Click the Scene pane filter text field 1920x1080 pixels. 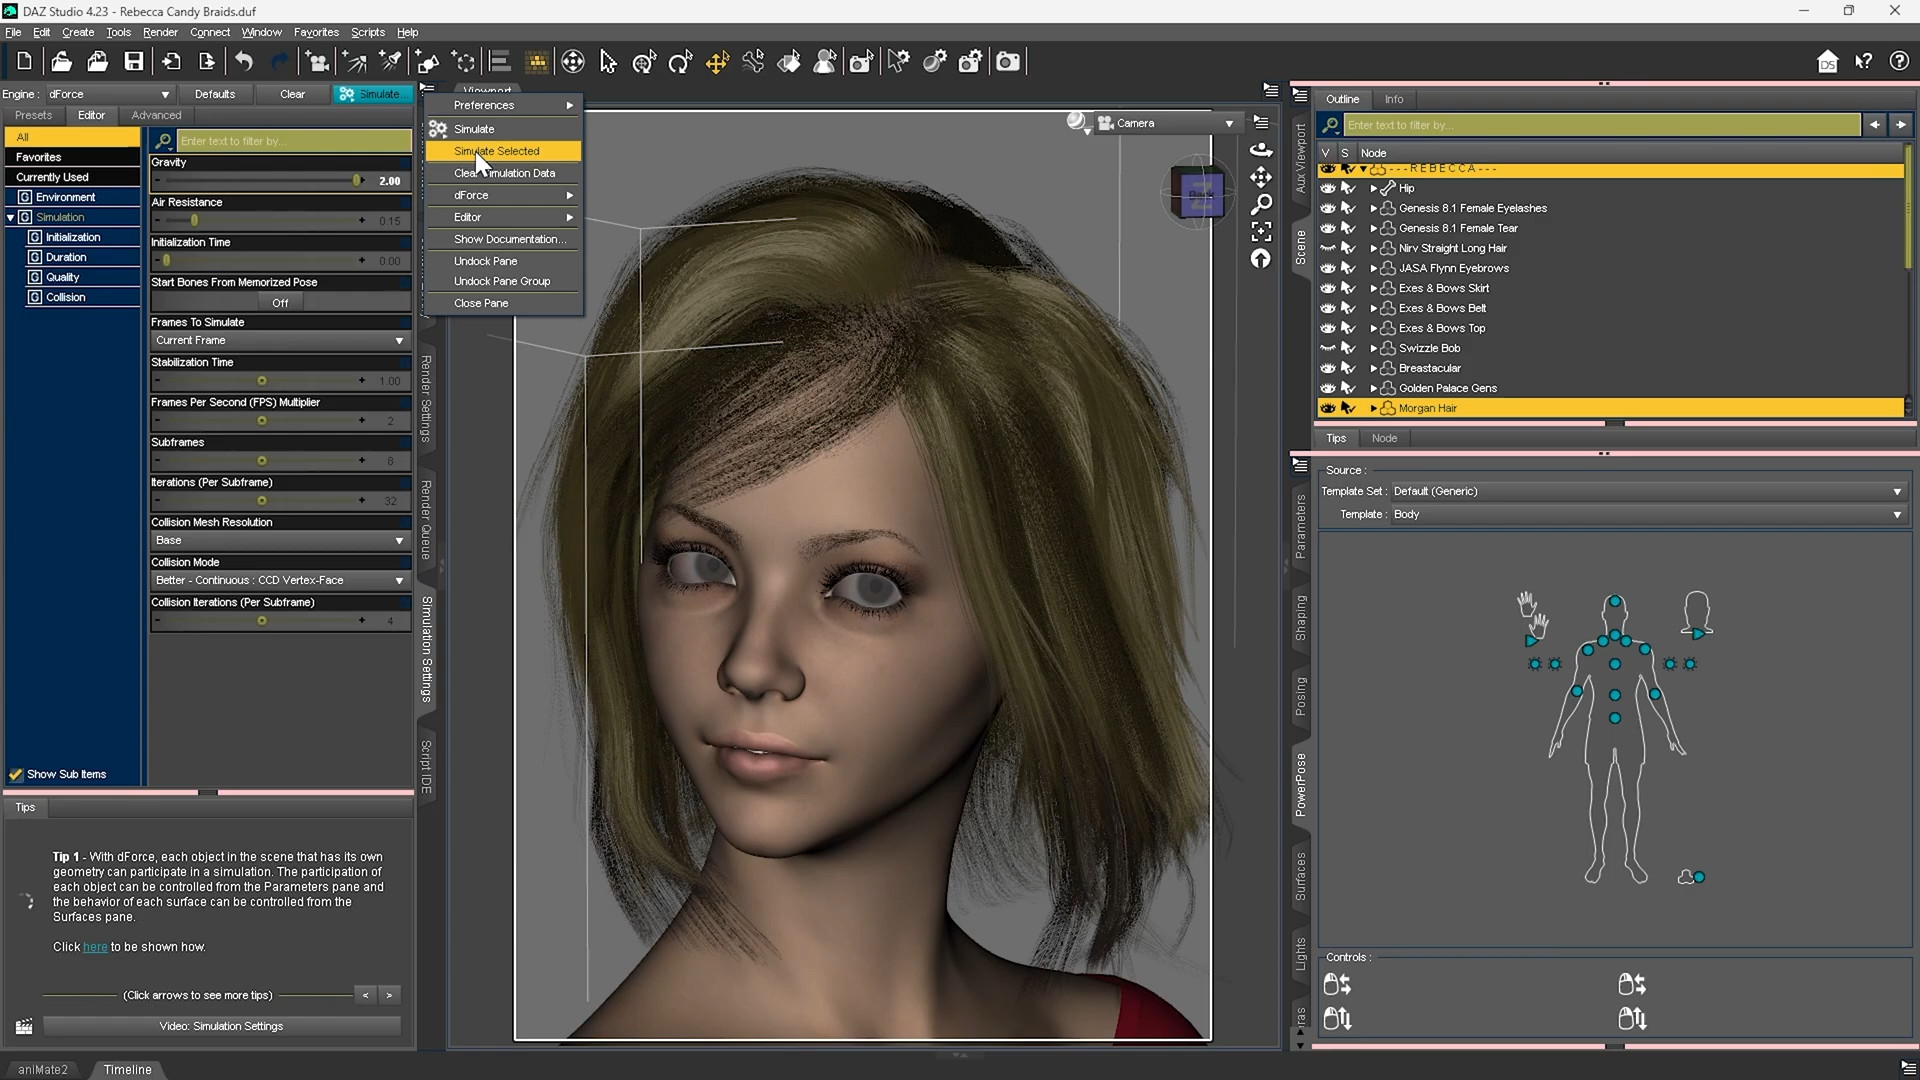(x=1602, y=125)
